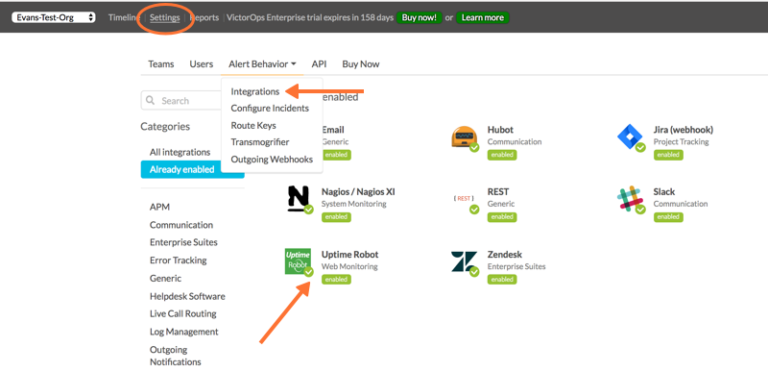Click the Project Tracking subtitle text

[681, 142]
